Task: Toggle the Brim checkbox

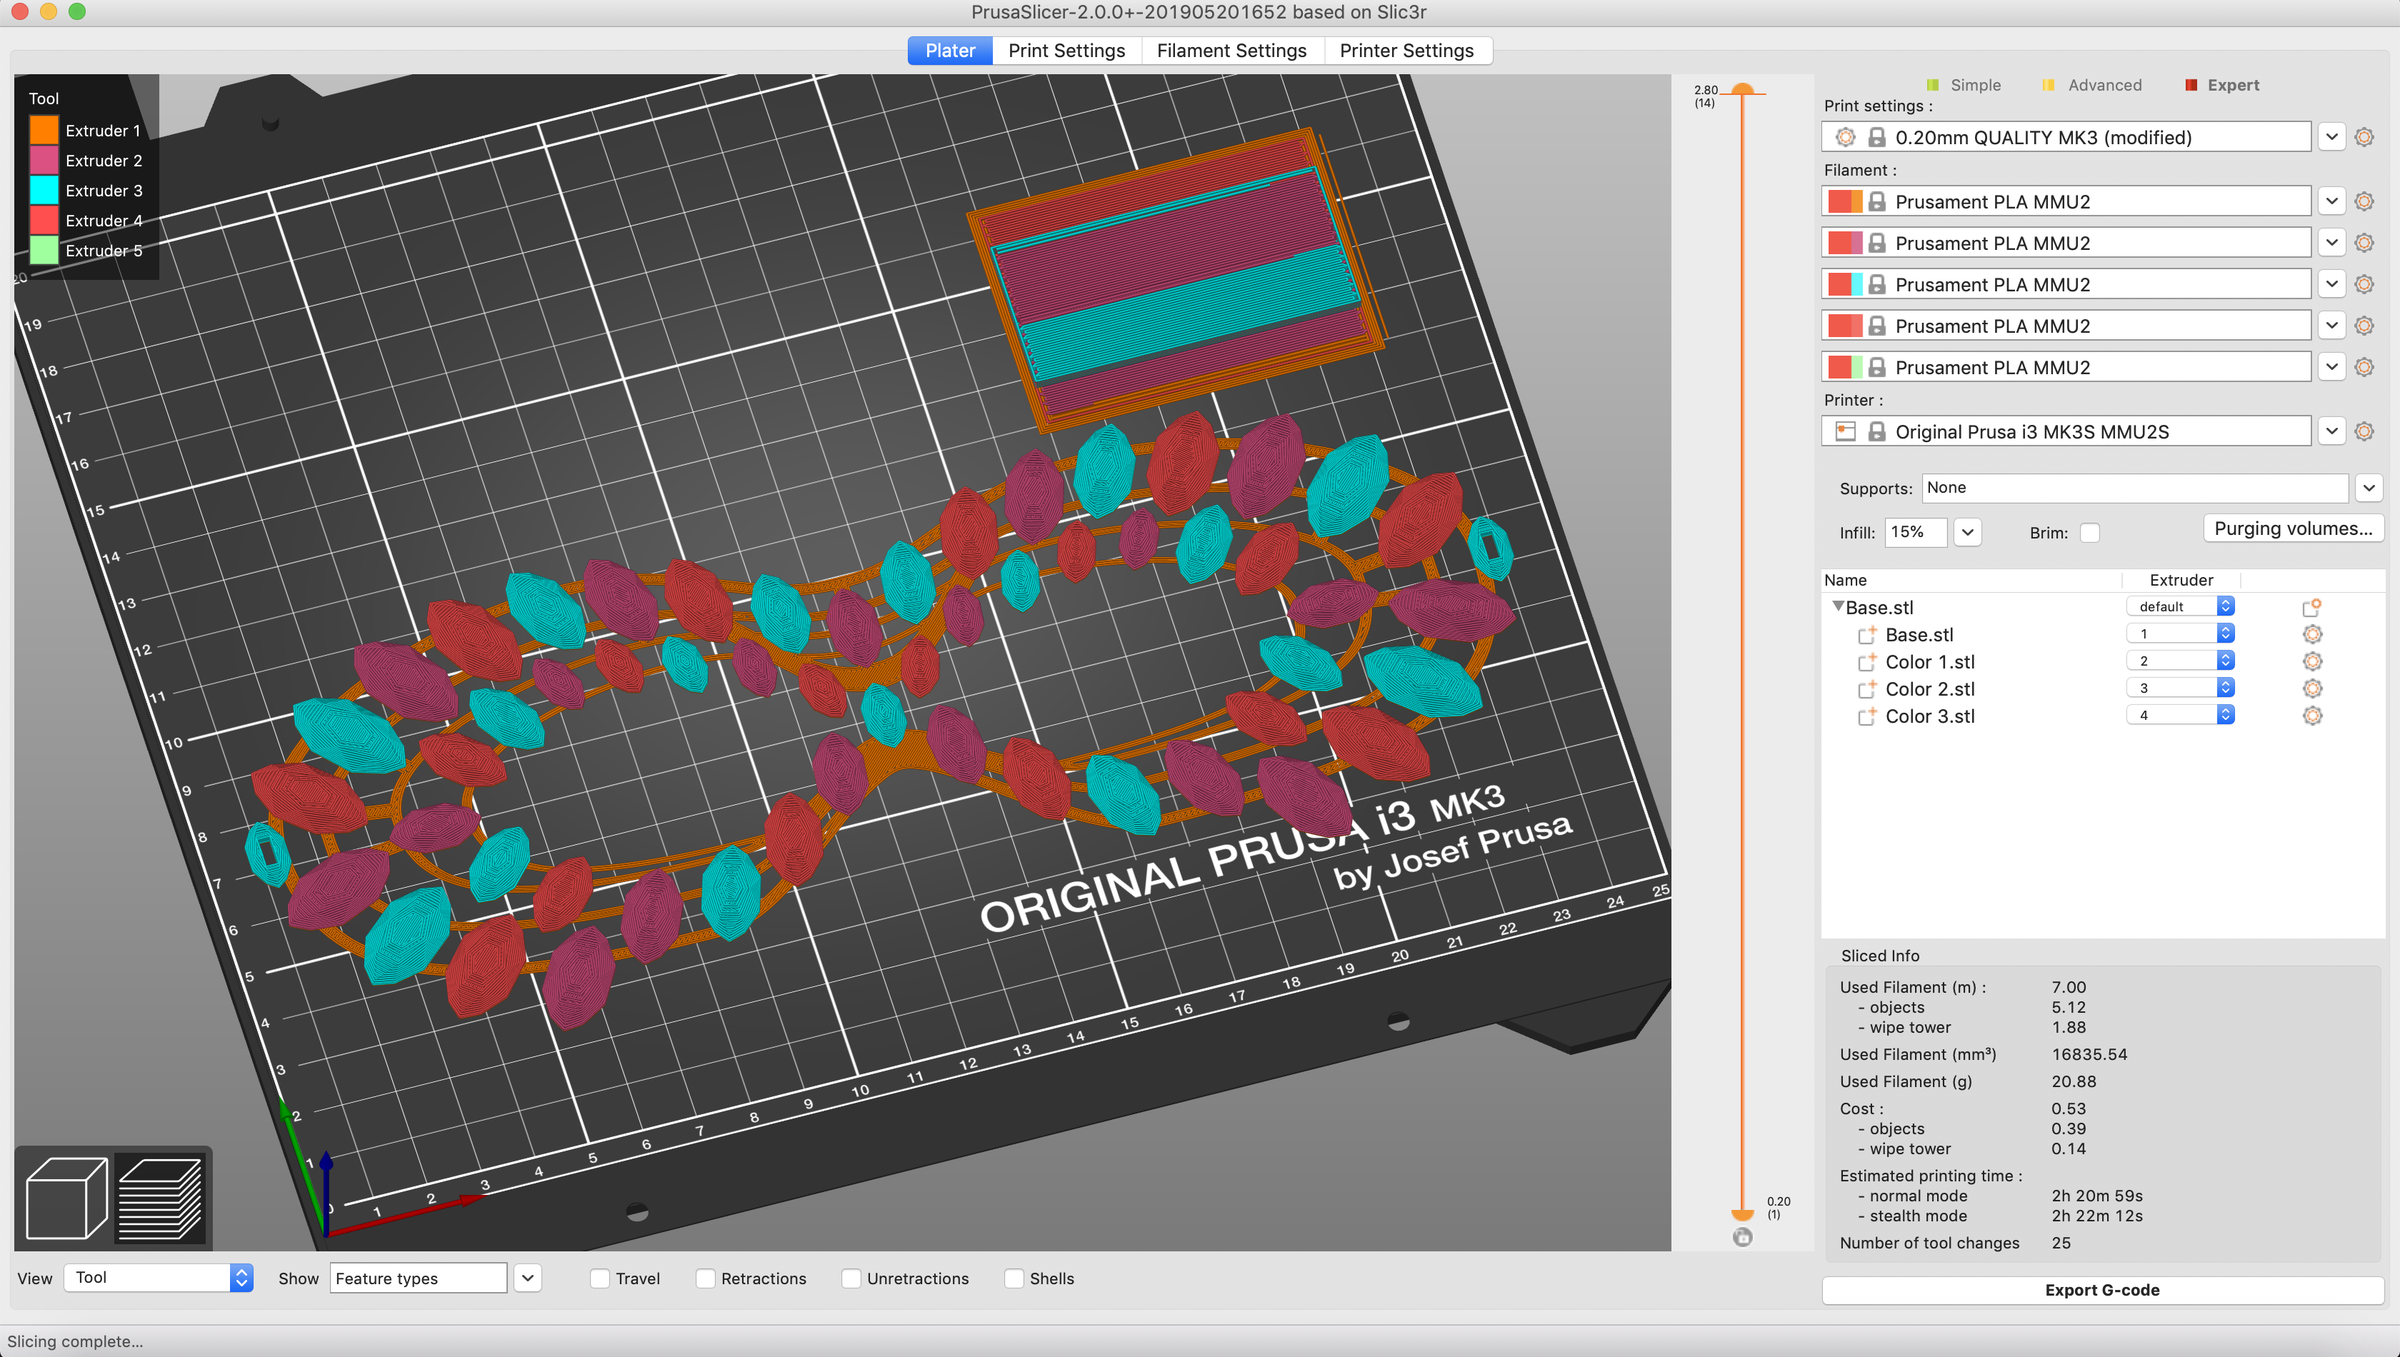Action: (x=2090, y=533)
